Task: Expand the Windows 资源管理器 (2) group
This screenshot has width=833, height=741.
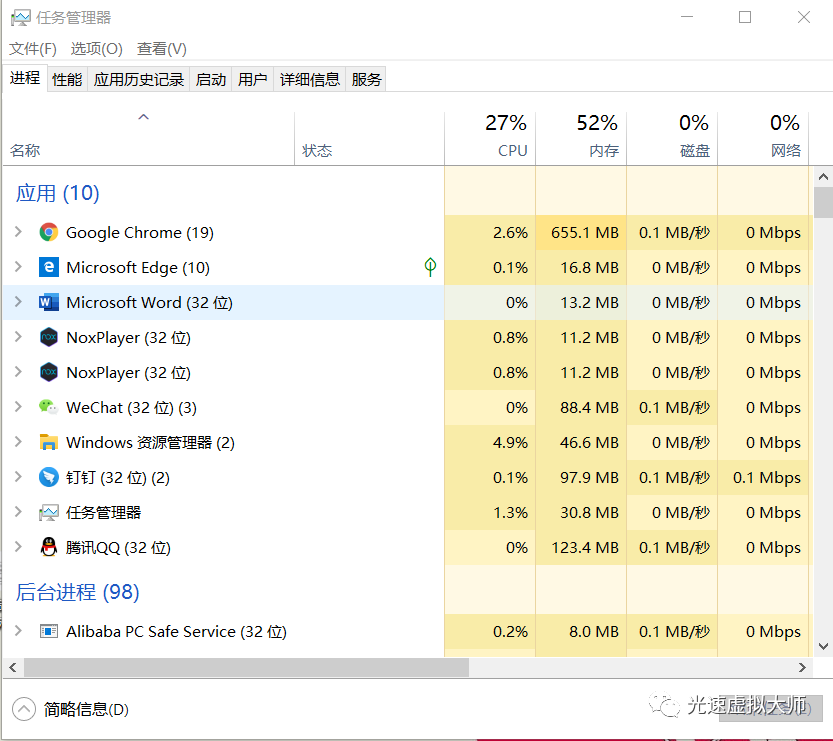Action: (18, 442)
